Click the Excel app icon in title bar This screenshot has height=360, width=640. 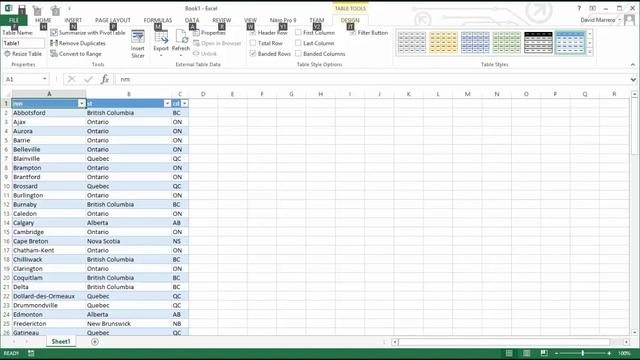[x=8, y=8]
